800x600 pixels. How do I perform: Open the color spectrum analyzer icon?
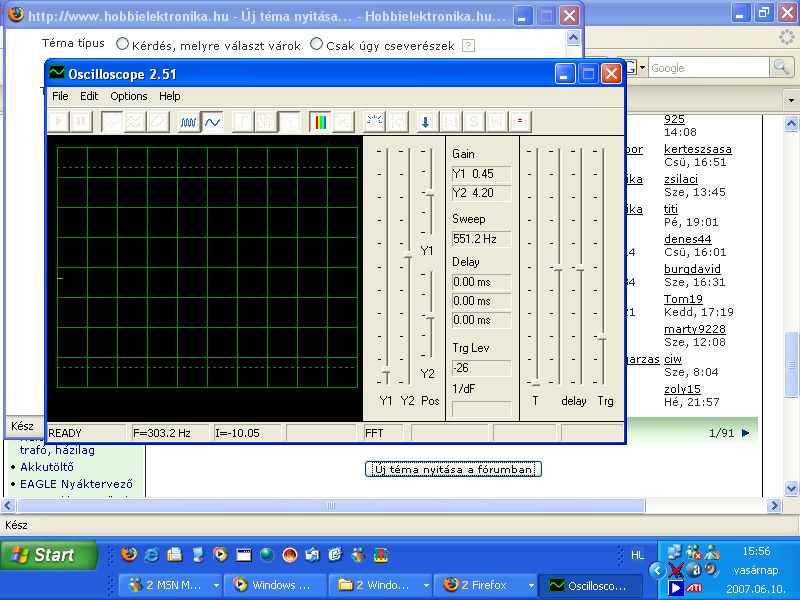point(320,121)
